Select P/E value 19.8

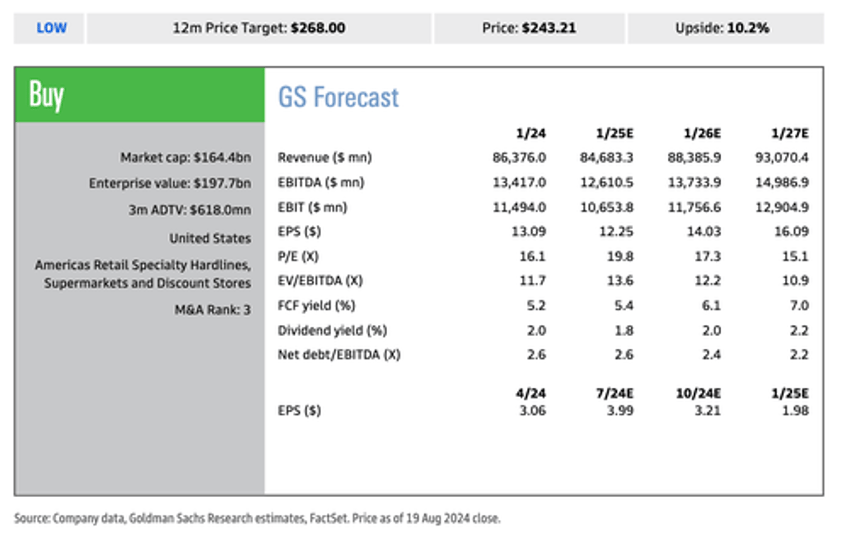point(620,256)
